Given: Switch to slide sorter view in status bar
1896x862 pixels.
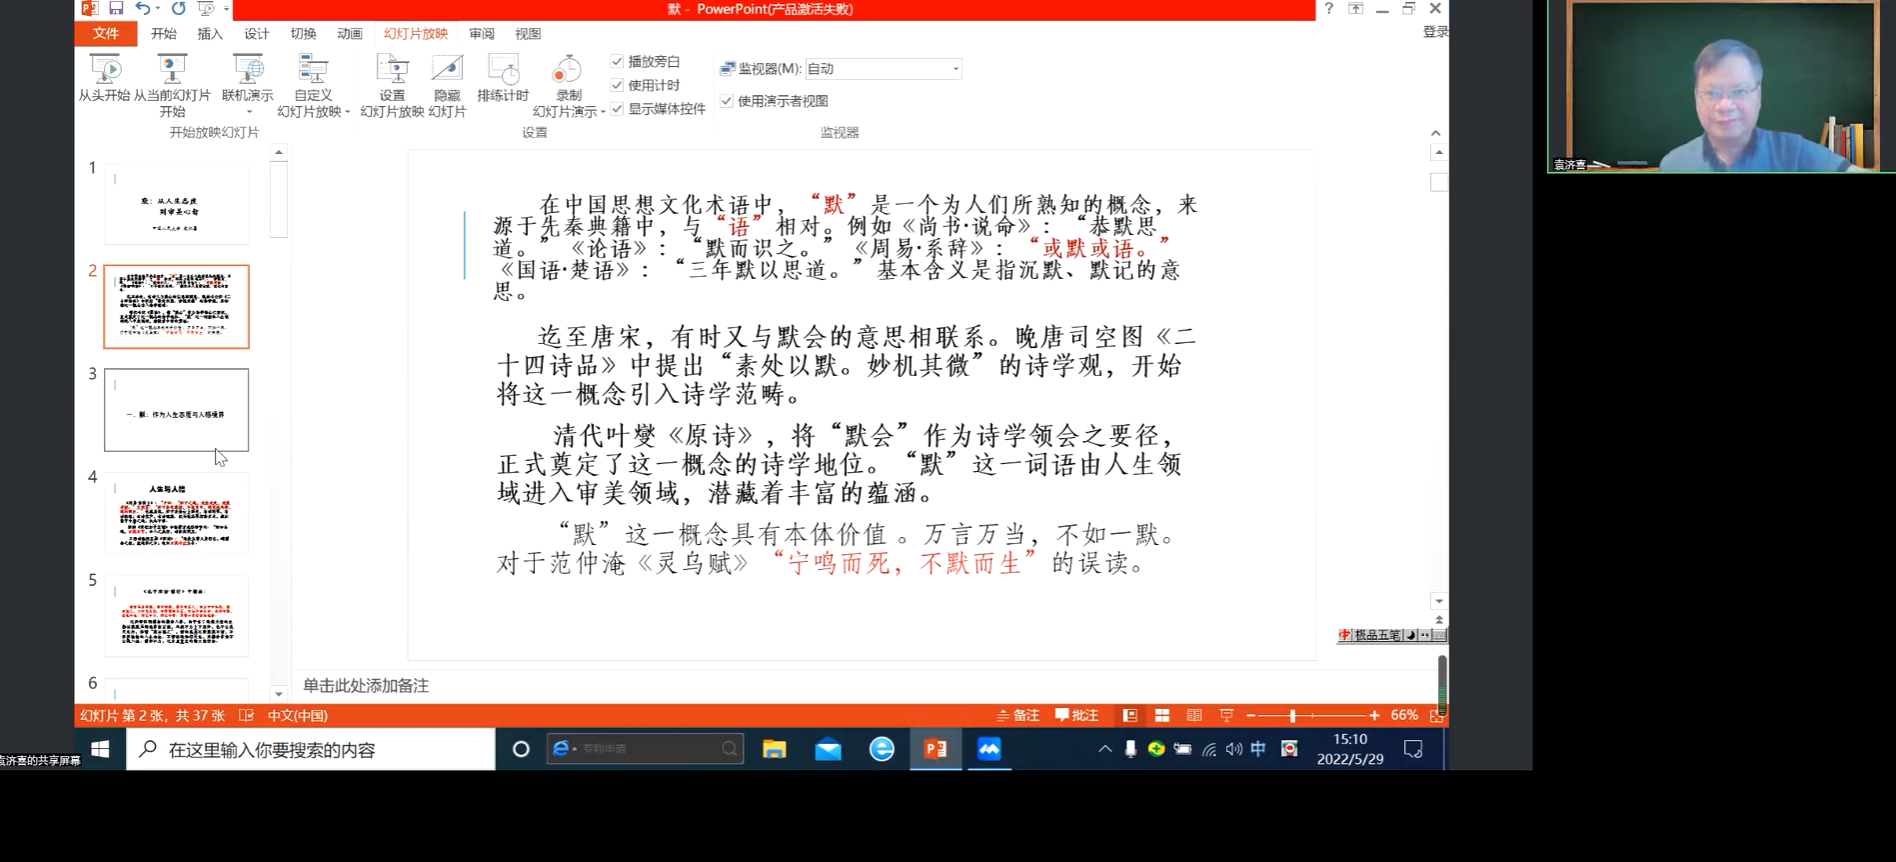Looking at the screenshot, I should (1162, 716).
